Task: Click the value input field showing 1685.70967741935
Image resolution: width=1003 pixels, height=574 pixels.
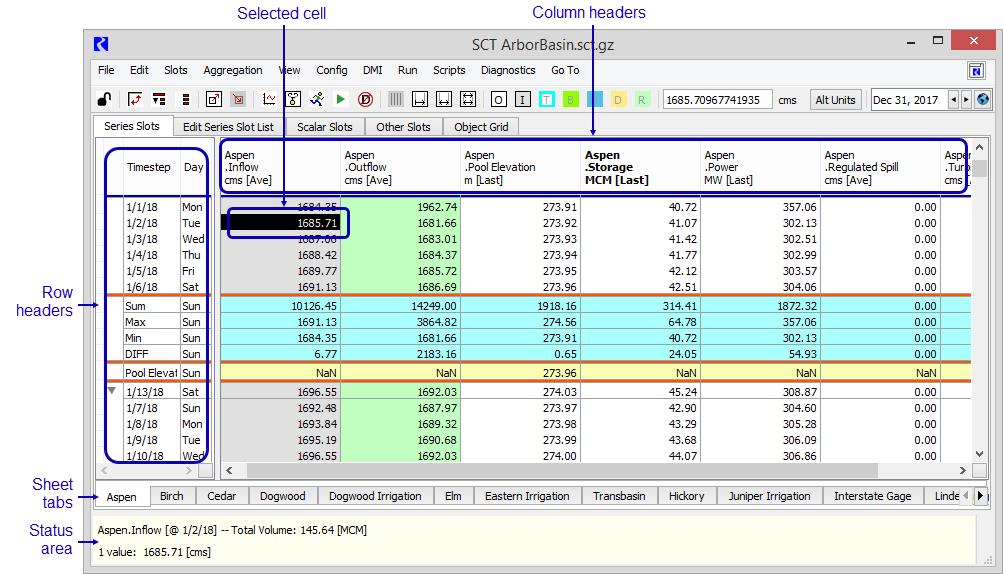Action: click(x=717, y=99)
